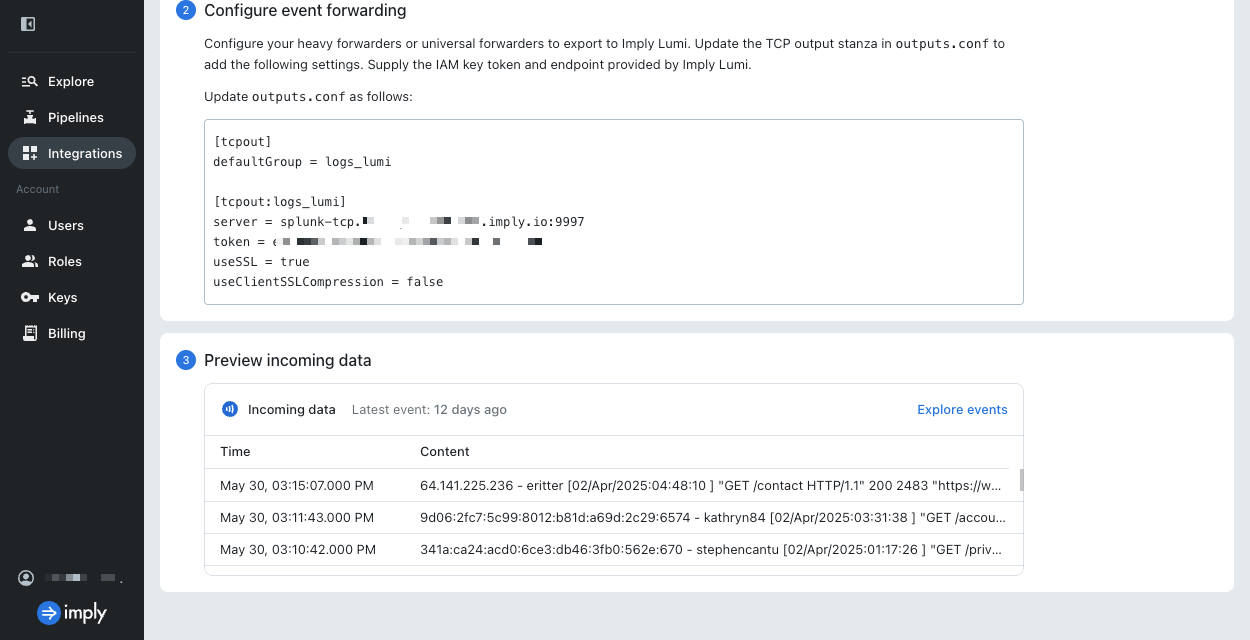This screenshot has height=640, width=1250.
Task: Click the stephencantu log entry content
Action: point(713,549)
